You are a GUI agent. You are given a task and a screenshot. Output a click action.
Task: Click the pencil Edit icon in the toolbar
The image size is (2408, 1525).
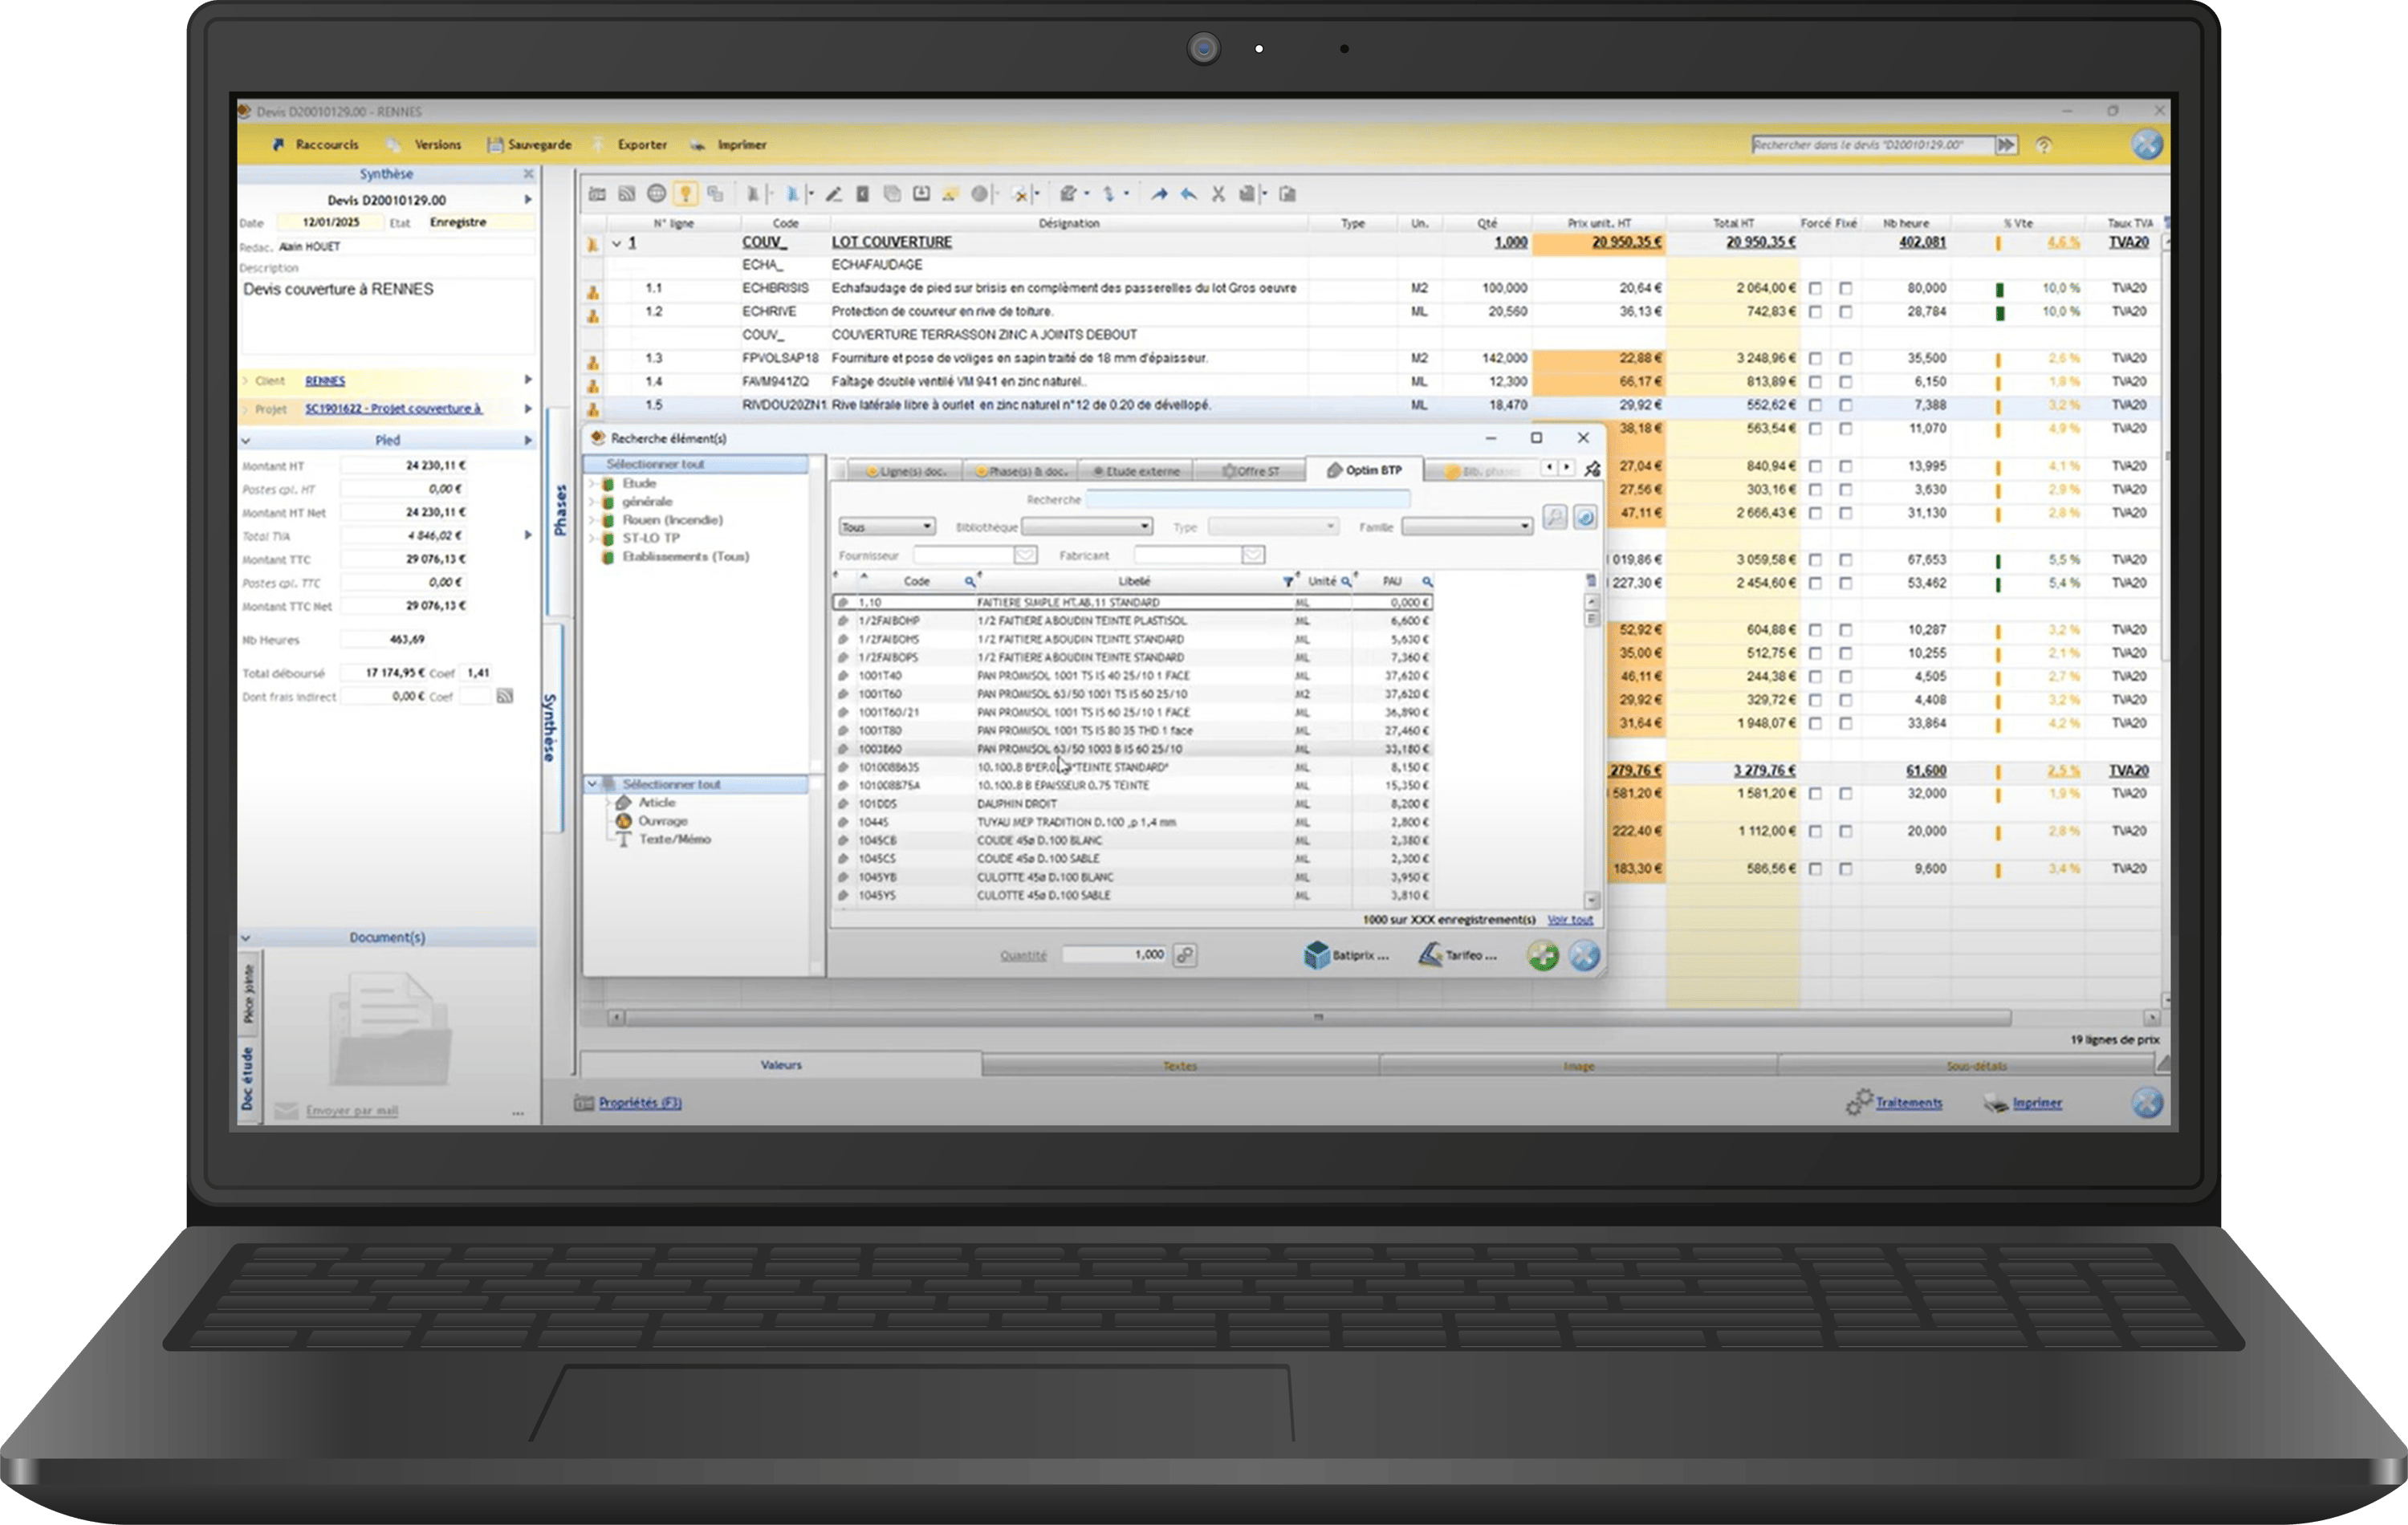(x=834, y=195)
